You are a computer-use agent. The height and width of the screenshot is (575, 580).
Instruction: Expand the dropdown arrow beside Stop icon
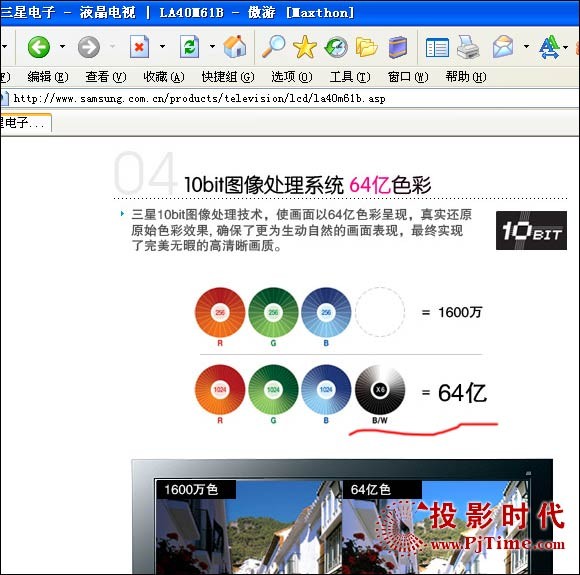point(162,47)
